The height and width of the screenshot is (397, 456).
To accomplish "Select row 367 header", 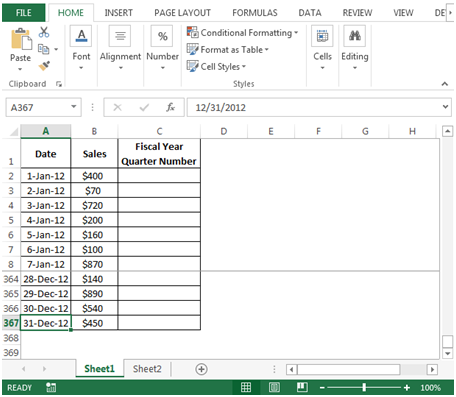I will (11, 323).
